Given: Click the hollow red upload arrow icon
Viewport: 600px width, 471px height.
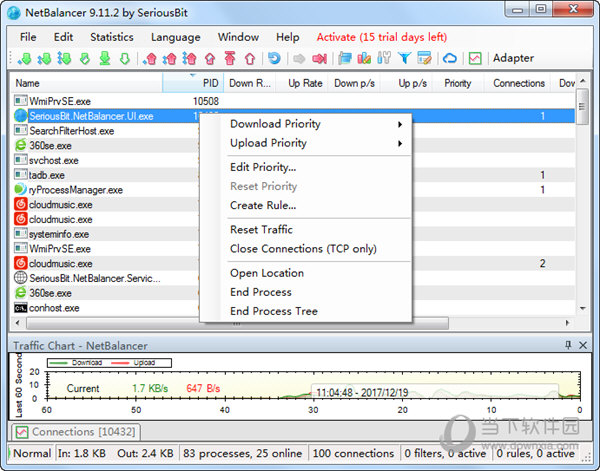Looking at the screenshot, I should point(250,59).
